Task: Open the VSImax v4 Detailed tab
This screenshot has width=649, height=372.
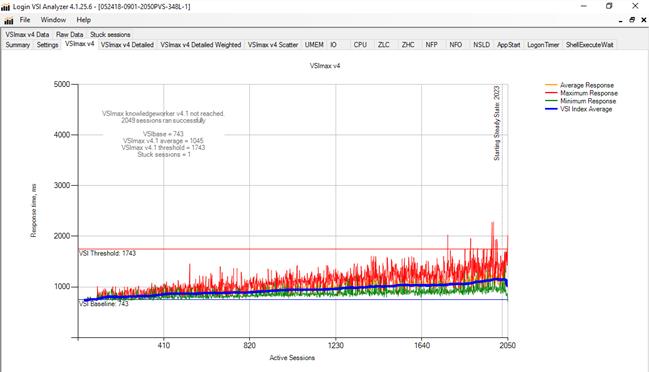Action: coord(127,45)
